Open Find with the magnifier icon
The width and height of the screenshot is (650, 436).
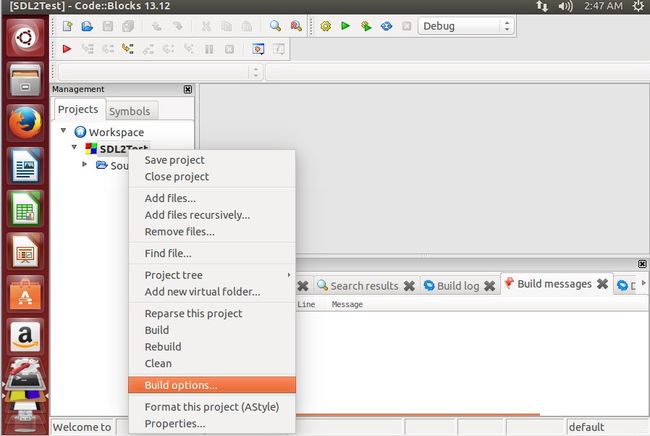(275, 26)
